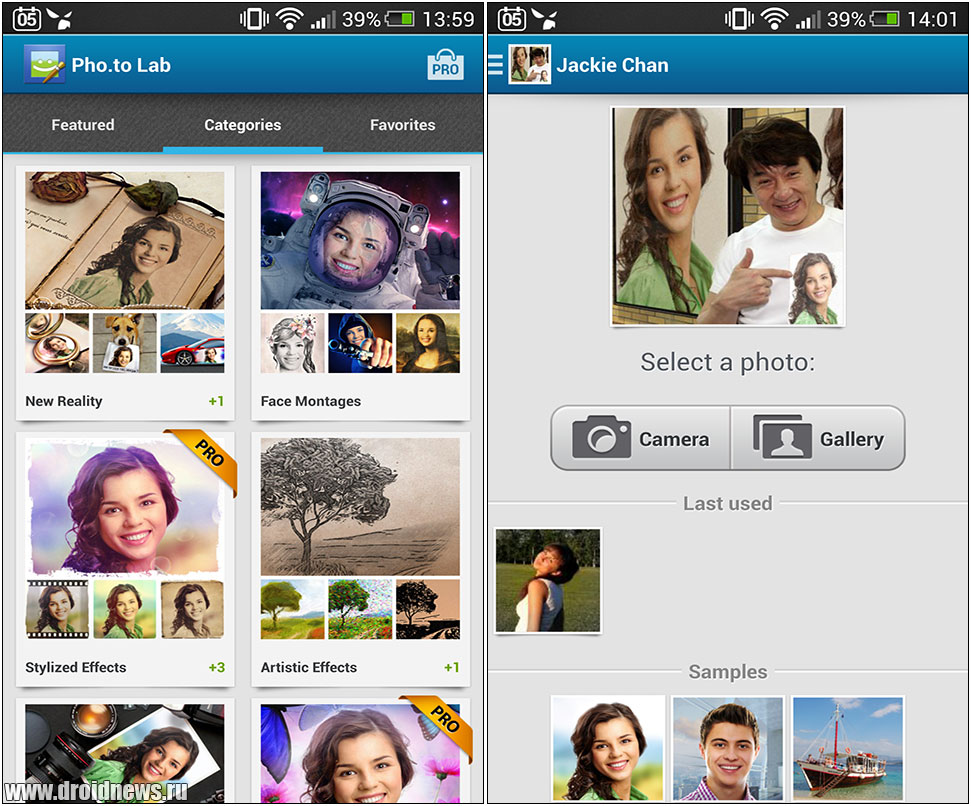This screenshot has height=806, width=971.
Task: Tap the battery icon in left status bar
Action: coord(400,19)
